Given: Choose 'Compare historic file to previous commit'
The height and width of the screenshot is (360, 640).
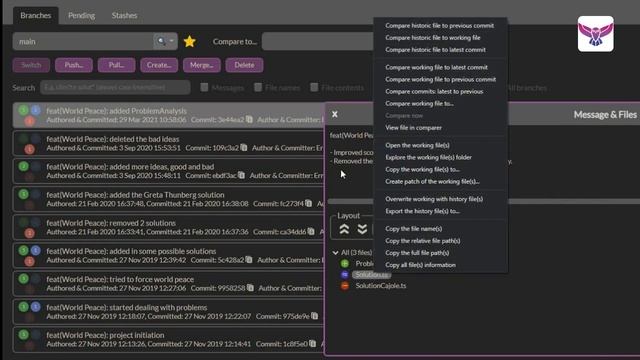Looking at the screenshot, I should click(440, 25).
